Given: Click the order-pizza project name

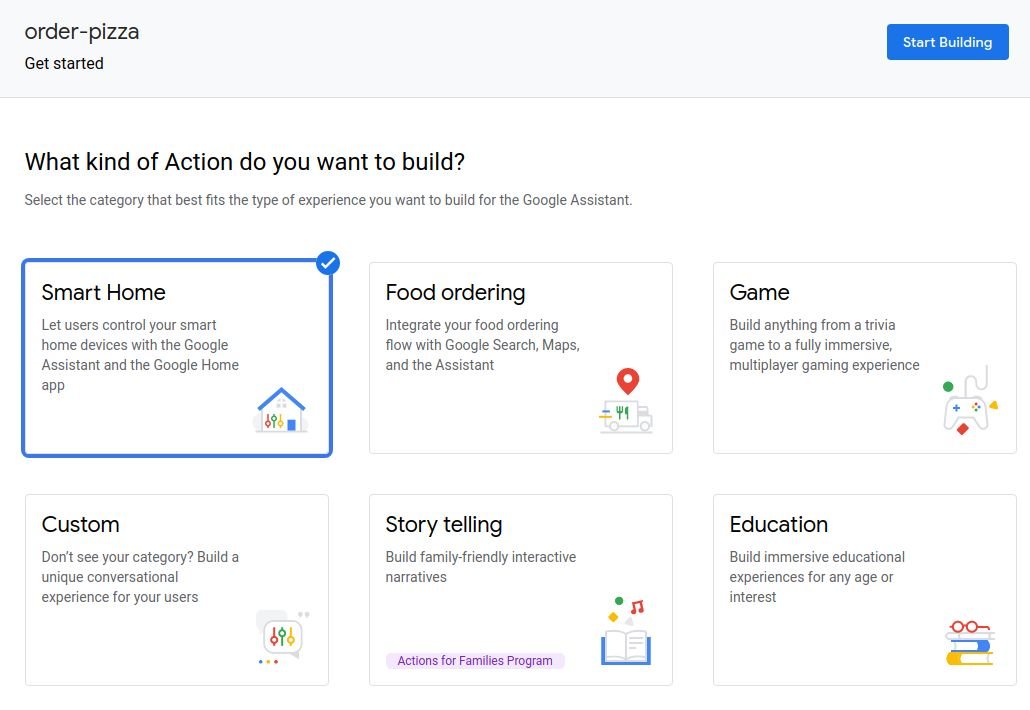Looking at the screenshot, I should [x=81, y=32].
